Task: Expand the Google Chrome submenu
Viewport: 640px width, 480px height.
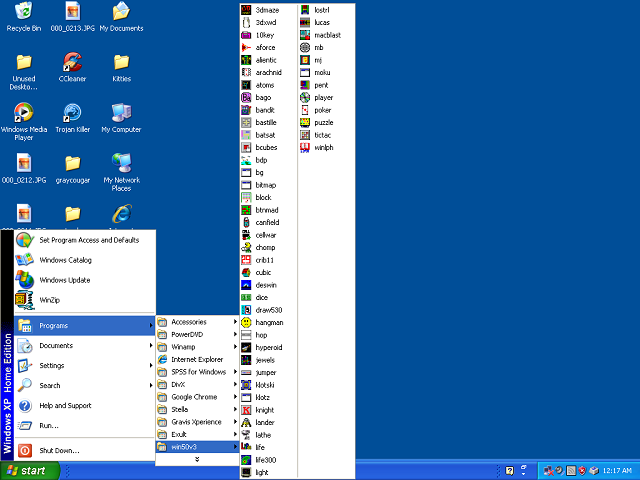Action: click(197, 397)
